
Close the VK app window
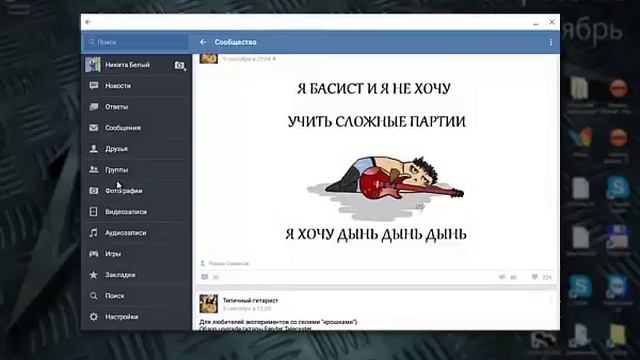(552, 22)
